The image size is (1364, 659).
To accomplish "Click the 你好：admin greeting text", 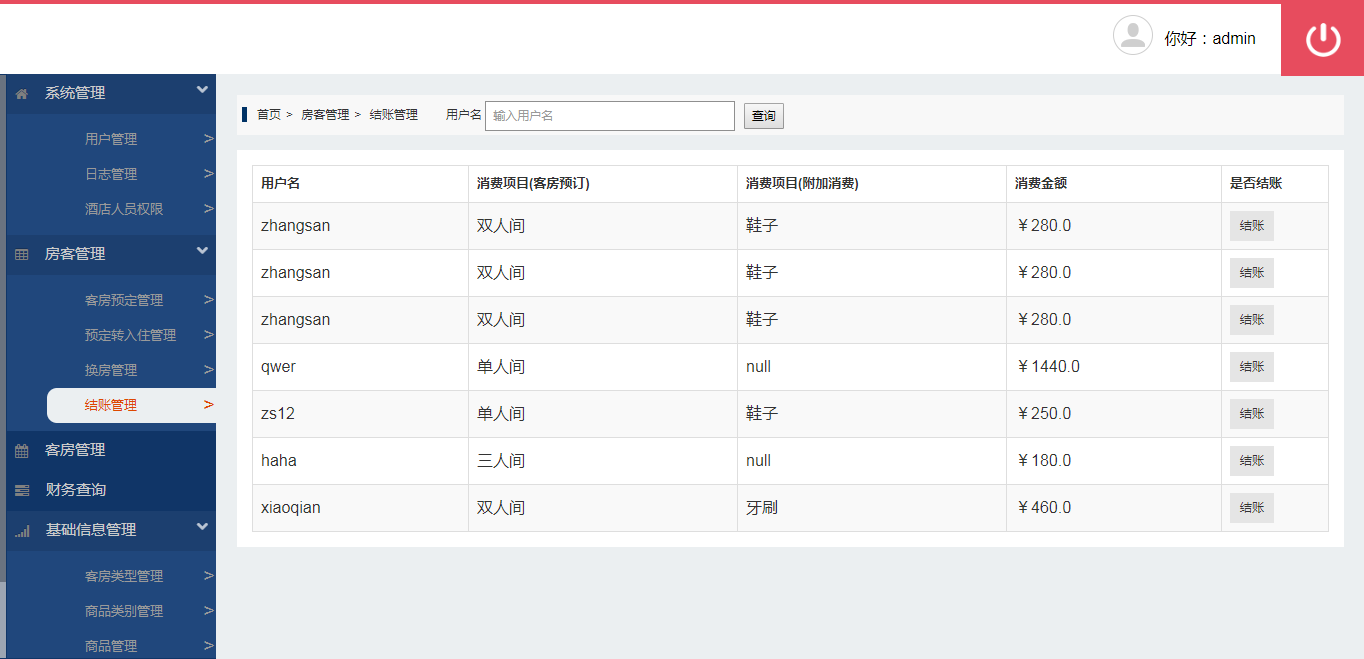I will (1210, 38).
